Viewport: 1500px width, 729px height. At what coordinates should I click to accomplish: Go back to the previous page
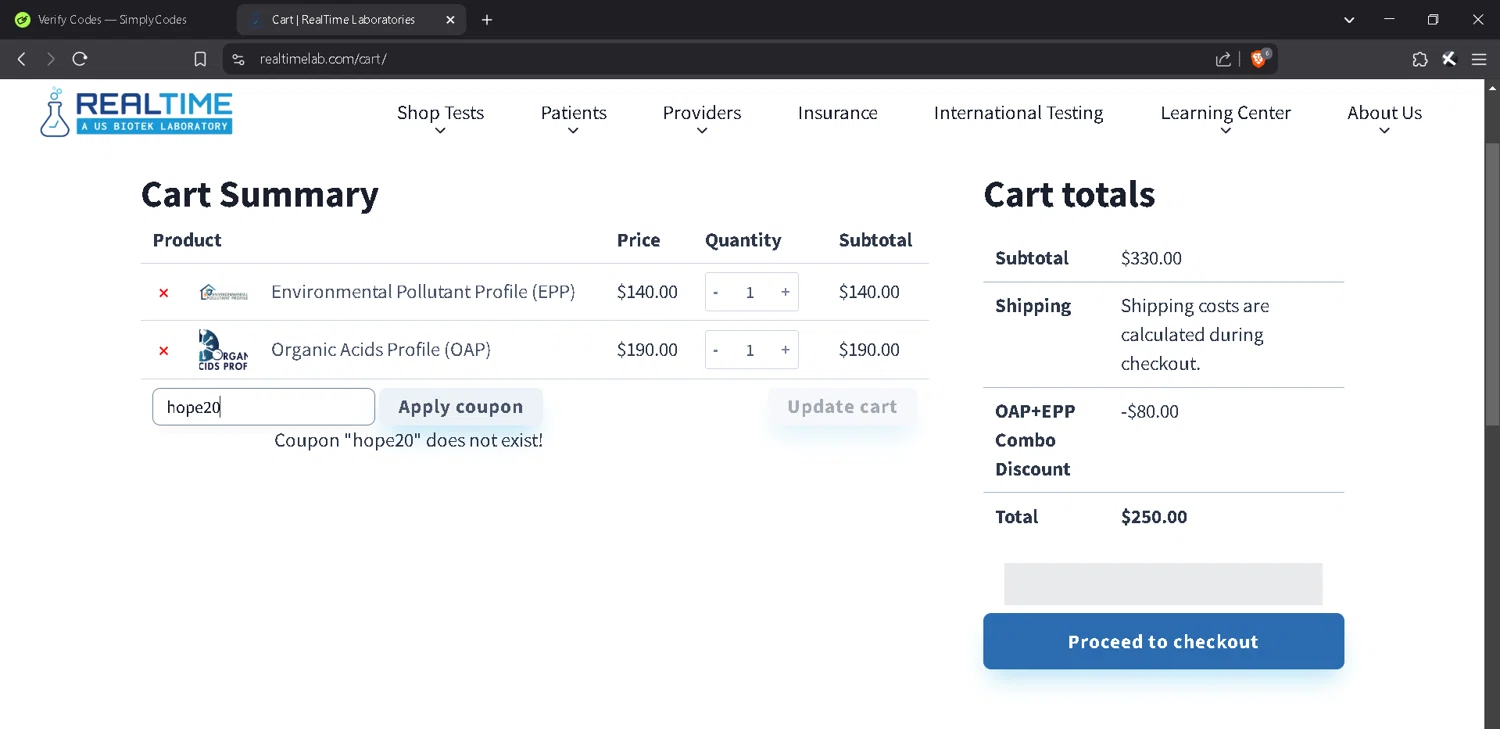pos(22,59)
